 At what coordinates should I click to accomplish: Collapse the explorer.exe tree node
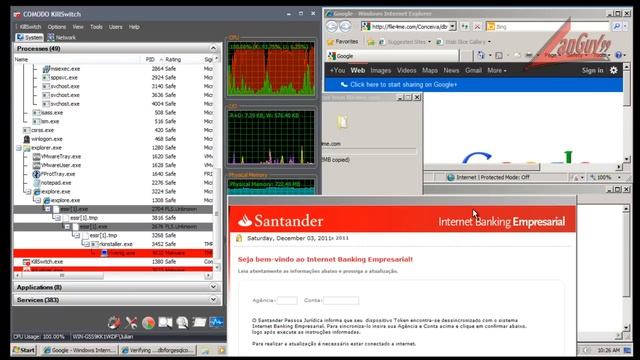pyautogui.click(x=19, y=148)
